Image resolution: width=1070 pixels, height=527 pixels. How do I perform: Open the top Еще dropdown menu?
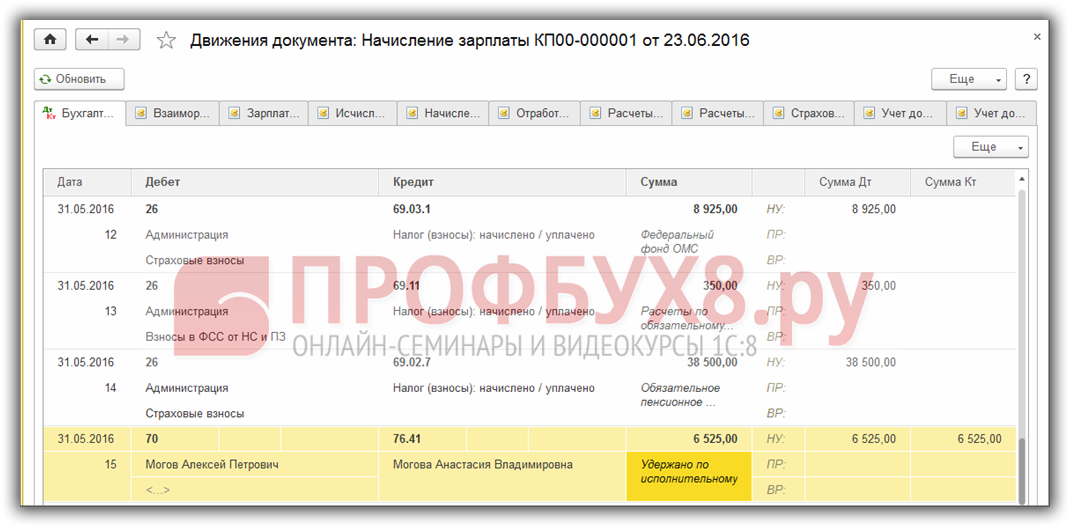pyautogui.click(x=968, y=79)
